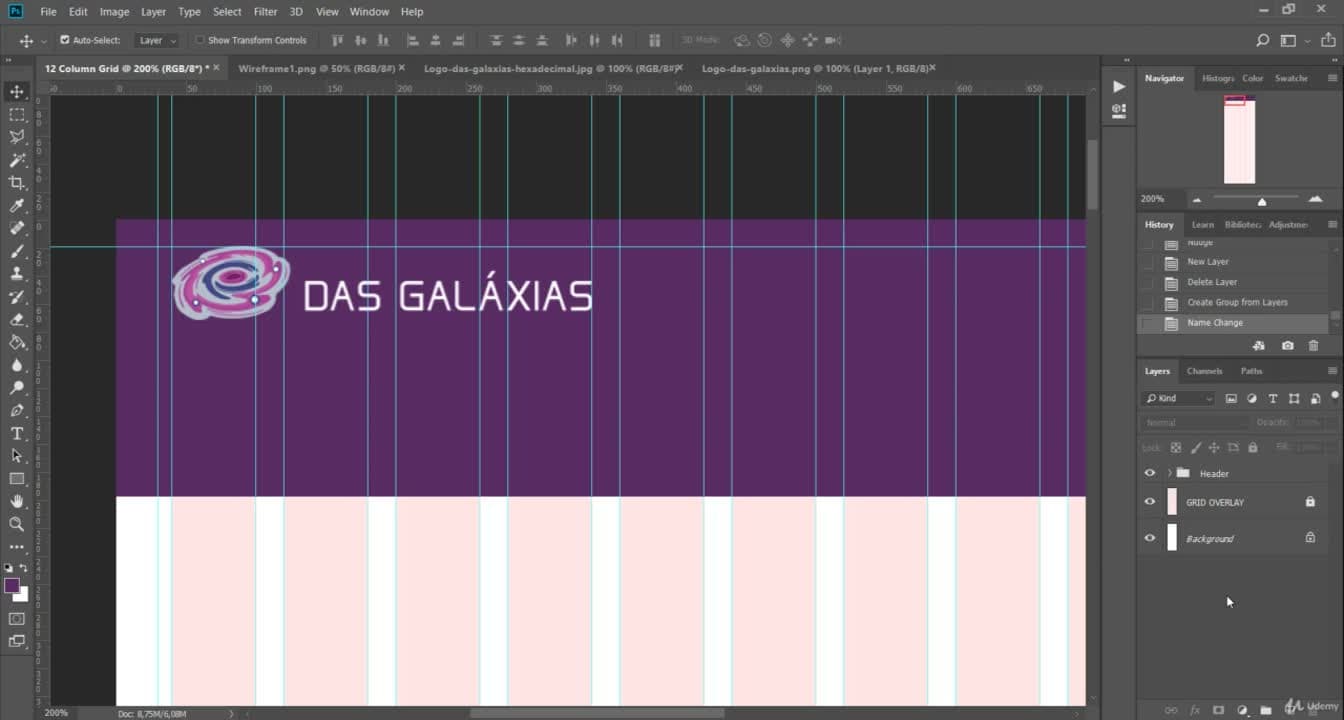Click the Actions play panel icon
The width and height of the screenshot is (1344, 720).
(x=1118, y=87)
